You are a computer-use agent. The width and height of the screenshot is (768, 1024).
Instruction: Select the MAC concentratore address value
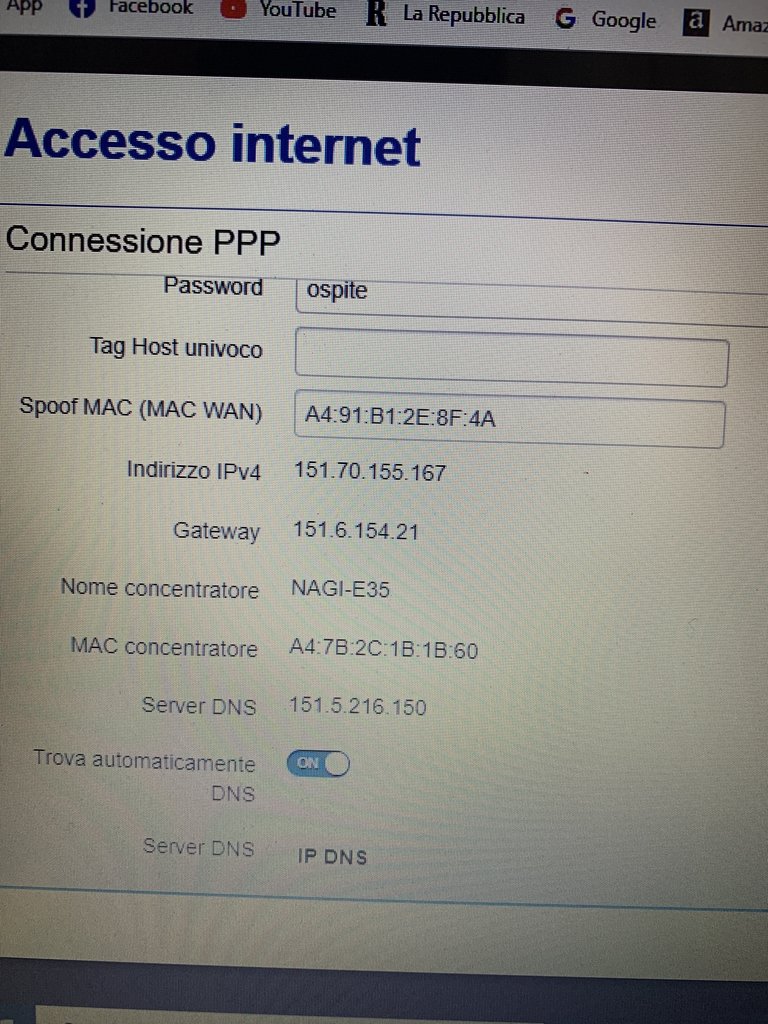(x=383, y=649)
